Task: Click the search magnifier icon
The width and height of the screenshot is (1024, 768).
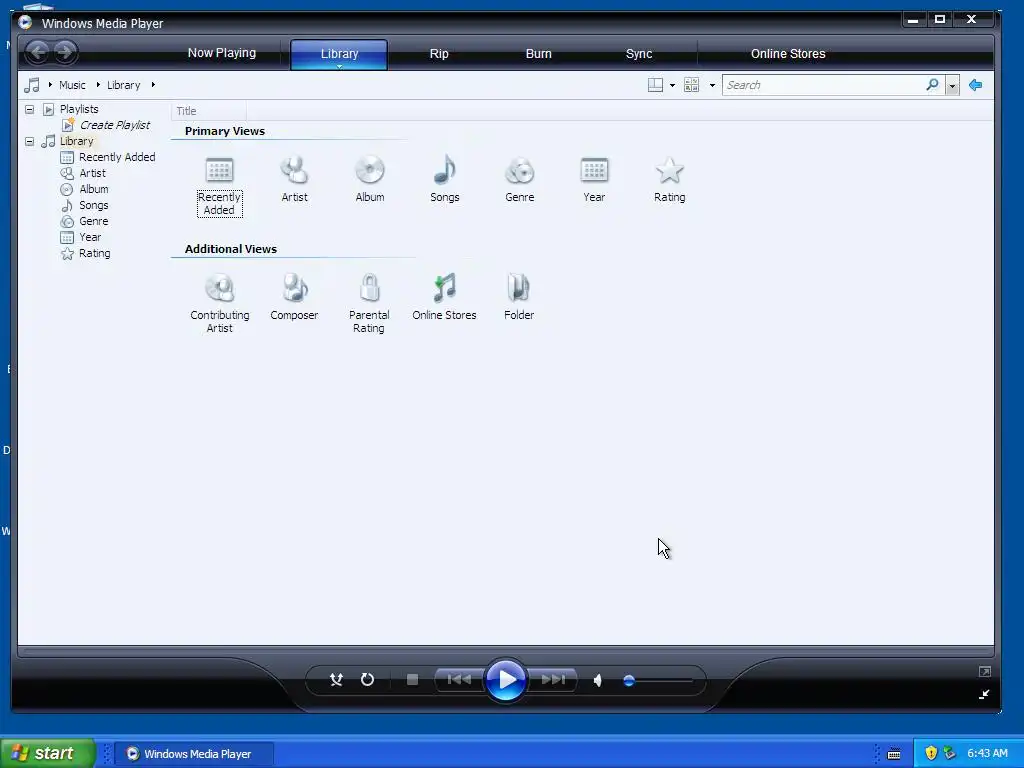Action: [933, 85]
